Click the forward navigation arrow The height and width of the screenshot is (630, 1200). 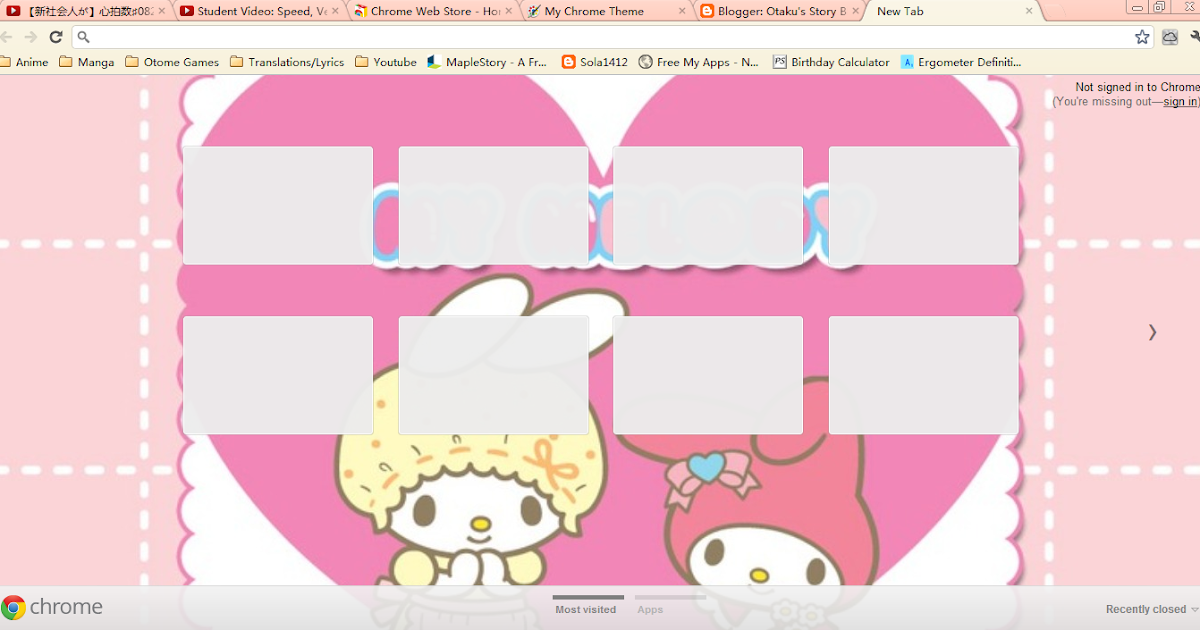[31, 37]
